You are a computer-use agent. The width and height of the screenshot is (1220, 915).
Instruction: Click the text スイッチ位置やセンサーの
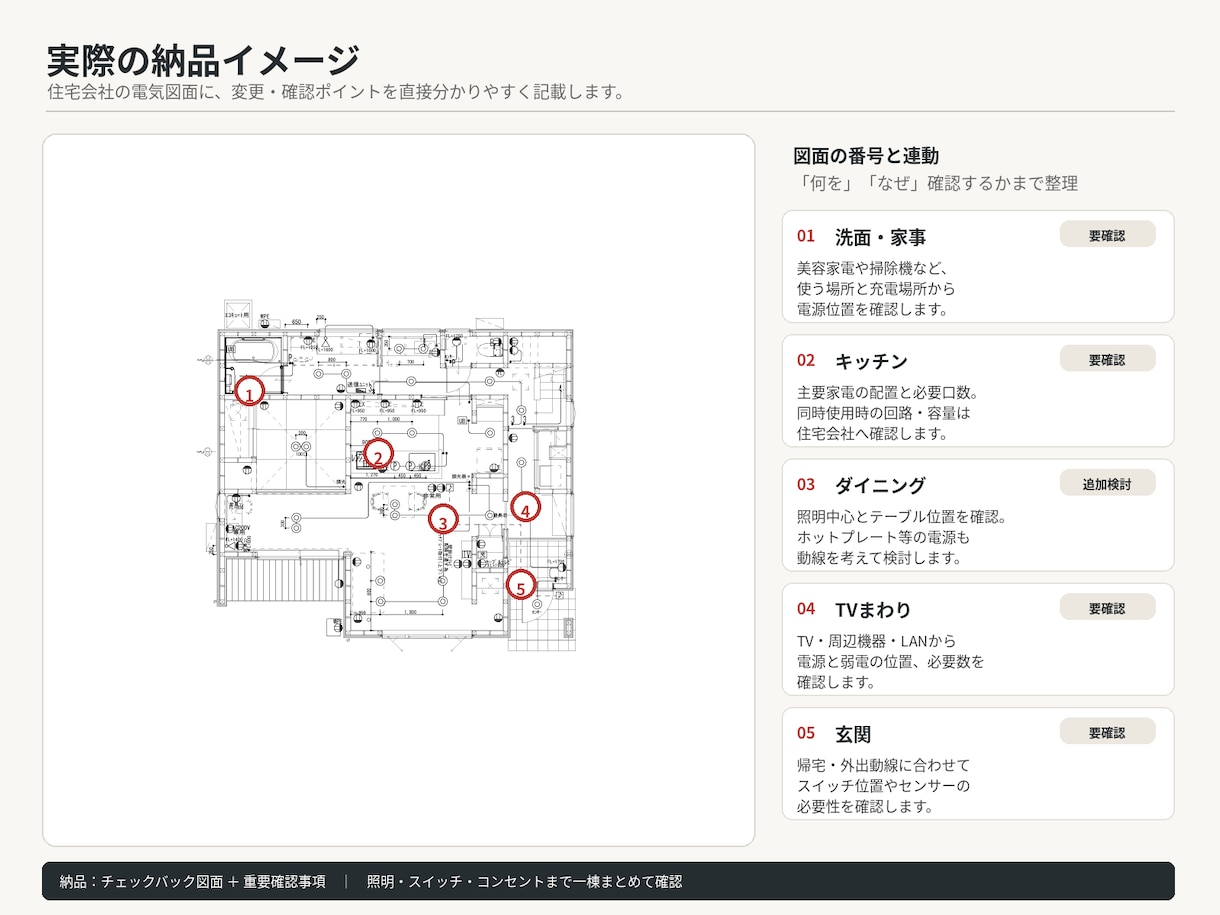(x=884, y=785)
